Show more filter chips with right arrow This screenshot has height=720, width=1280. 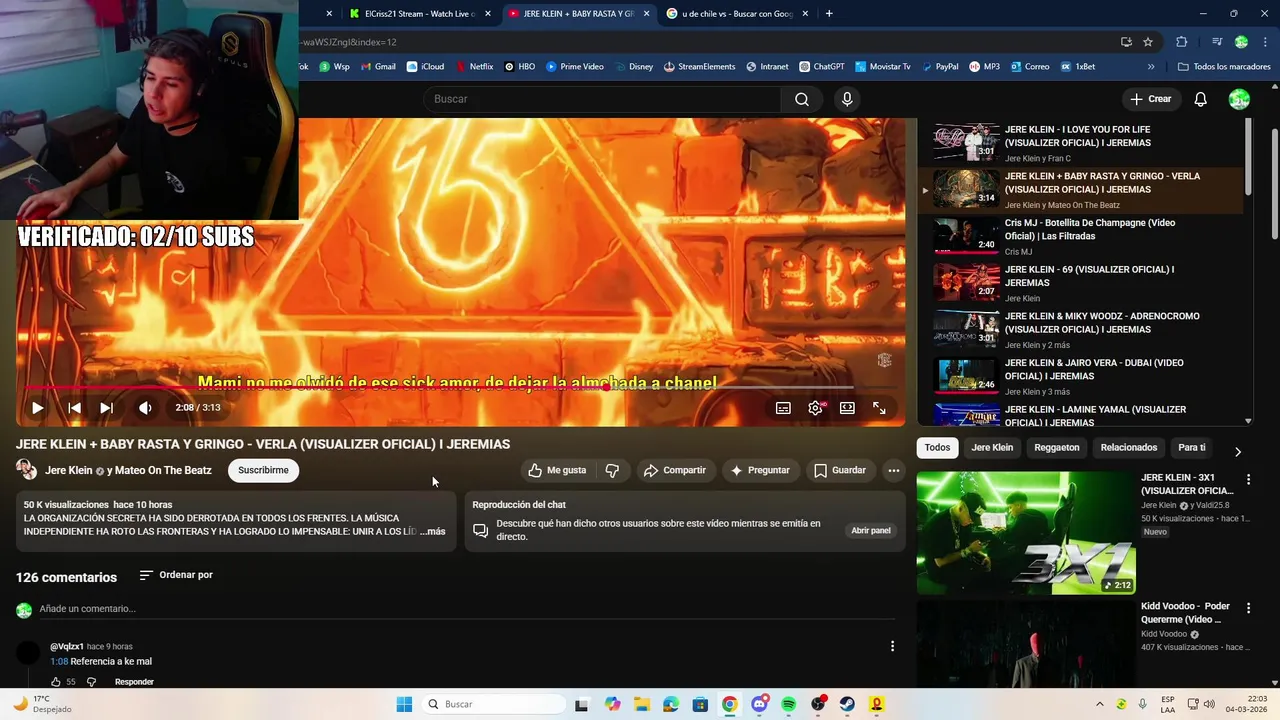(x=1238, y=452)
